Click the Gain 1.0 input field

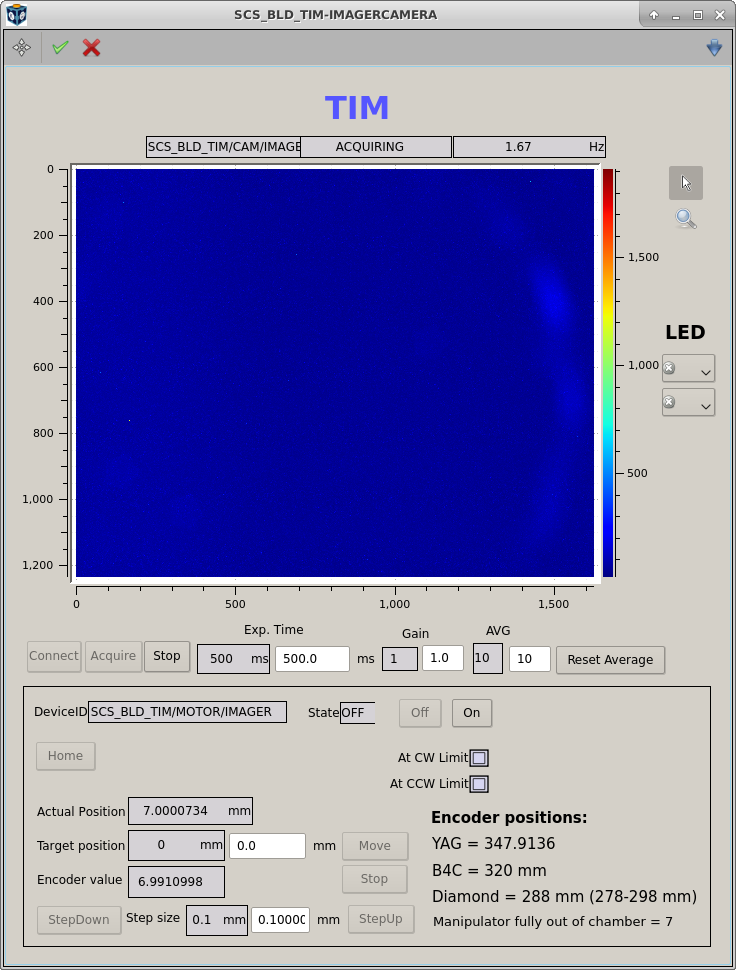tap(443, 658)
